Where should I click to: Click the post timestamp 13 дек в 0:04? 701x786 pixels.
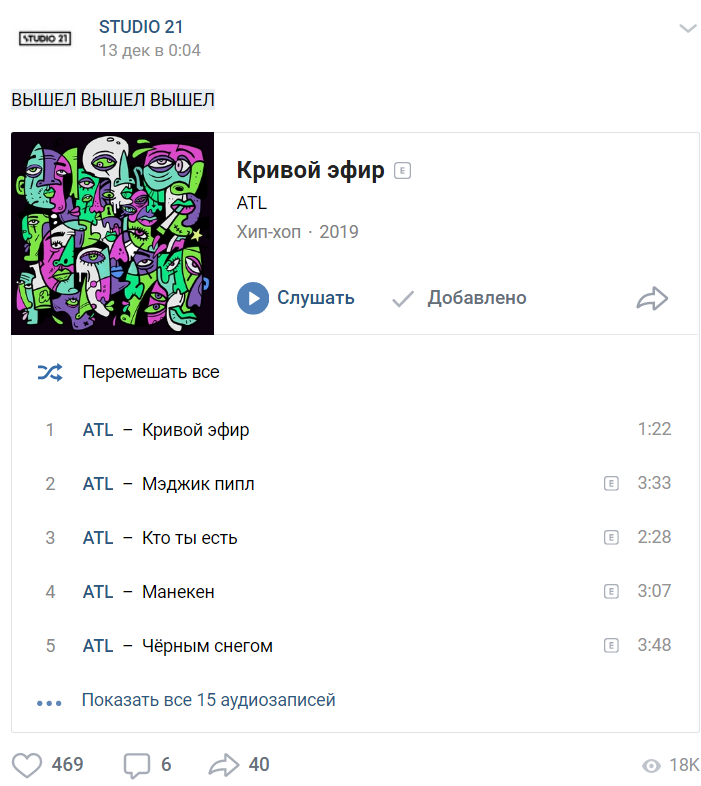click(x=149, y=51)
